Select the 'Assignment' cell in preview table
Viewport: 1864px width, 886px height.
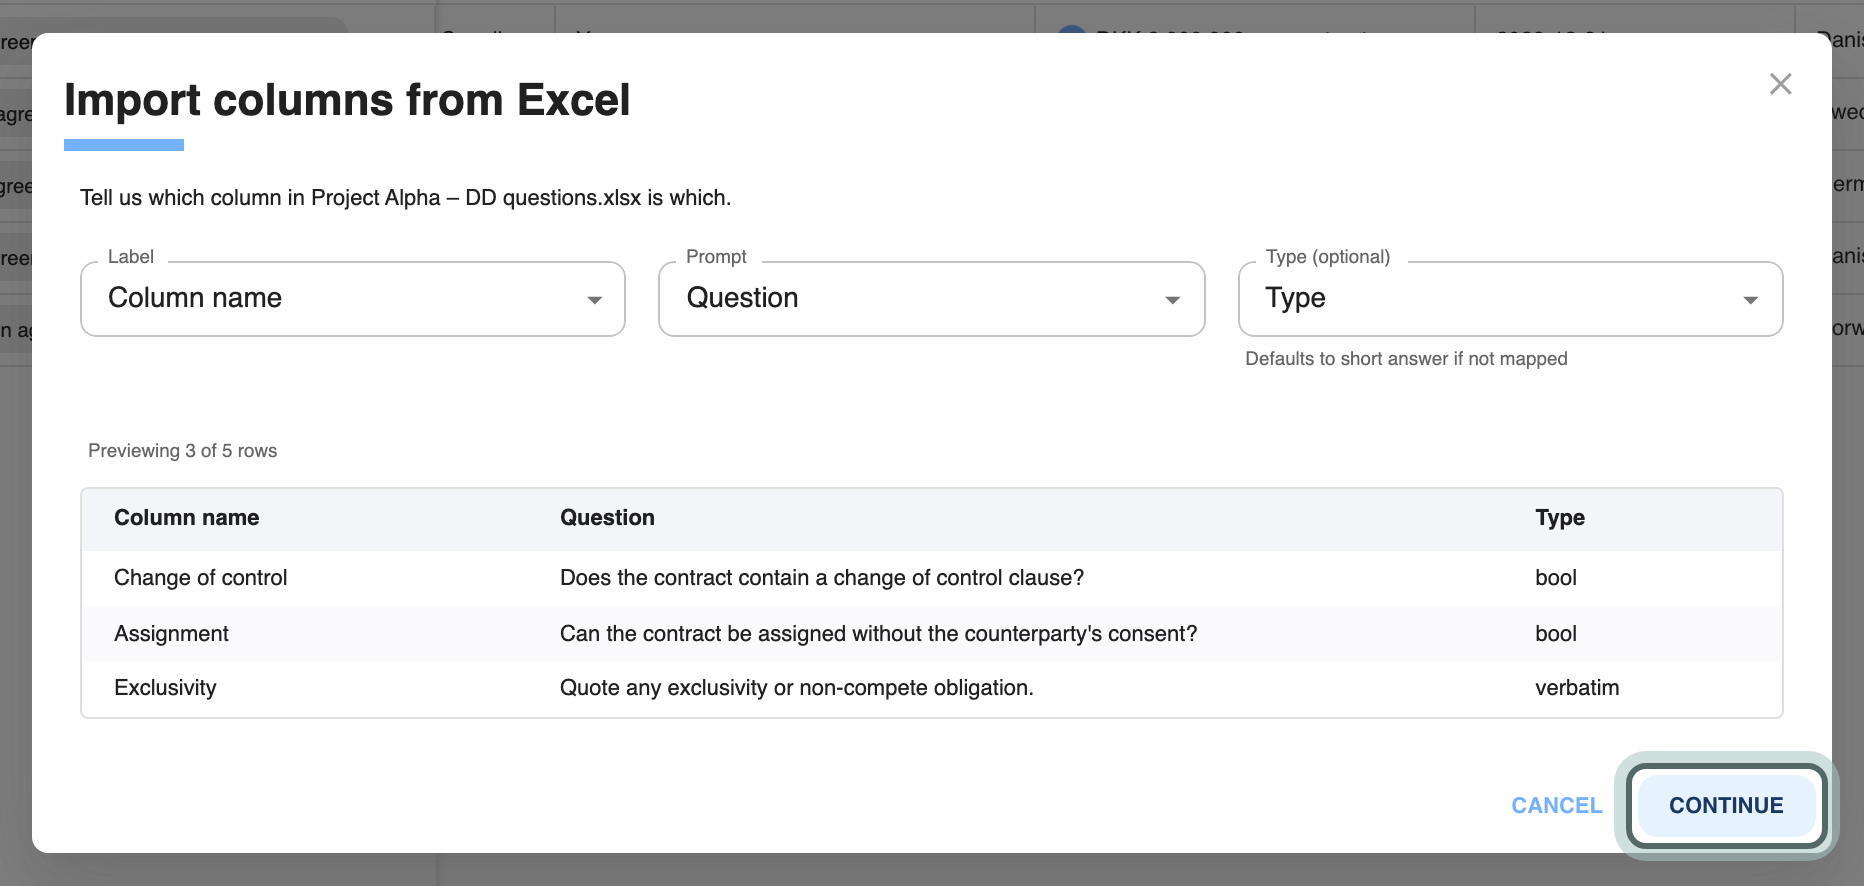[x=172, y=634]
